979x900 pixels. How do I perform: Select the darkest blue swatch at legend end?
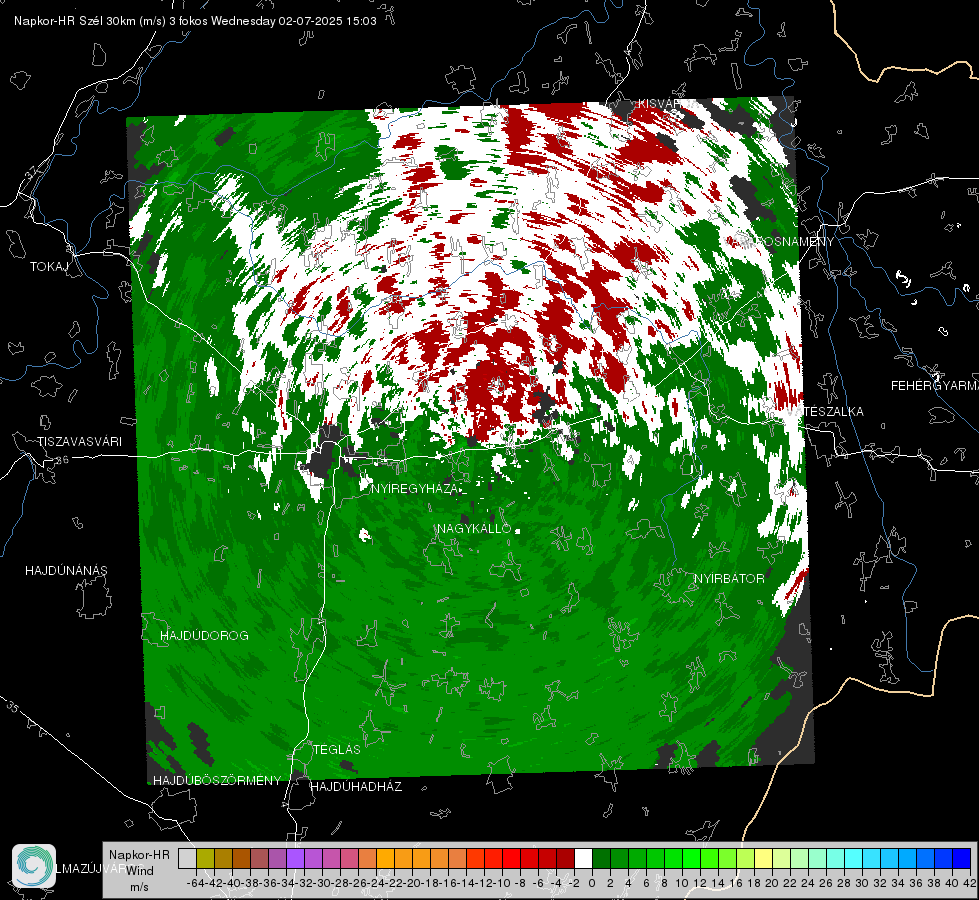click(962, 858)
